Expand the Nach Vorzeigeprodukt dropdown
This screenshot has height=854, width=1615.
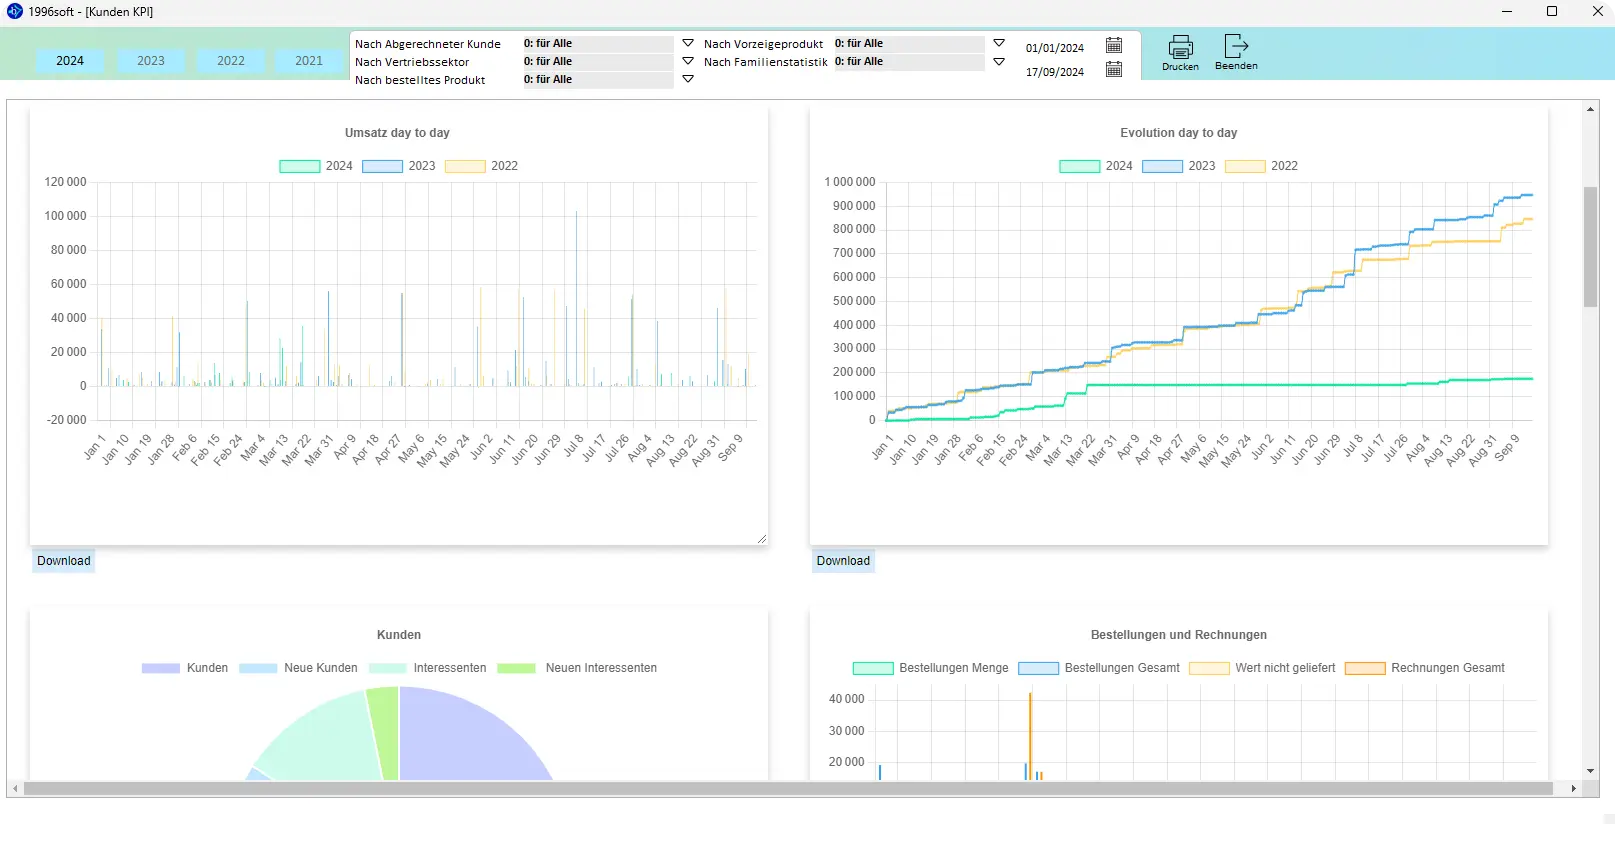(999, 43)
